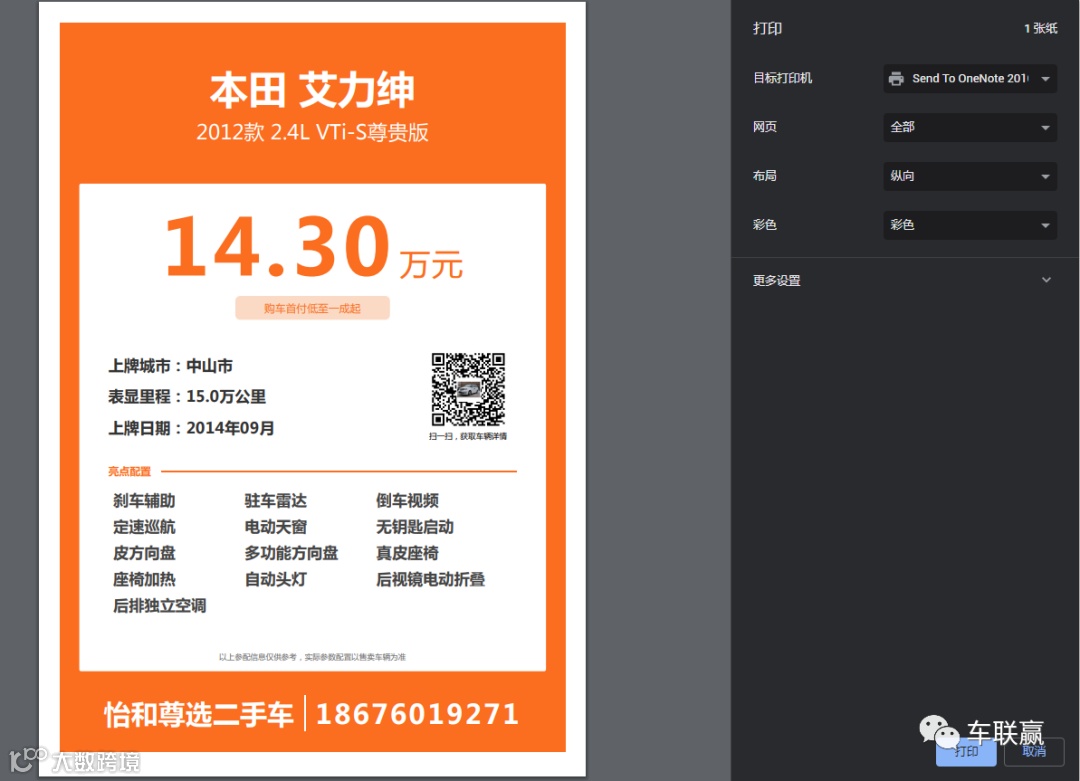Click the 购车首付低至一成起 badge
1080x781 pixels.
point(312,309)
